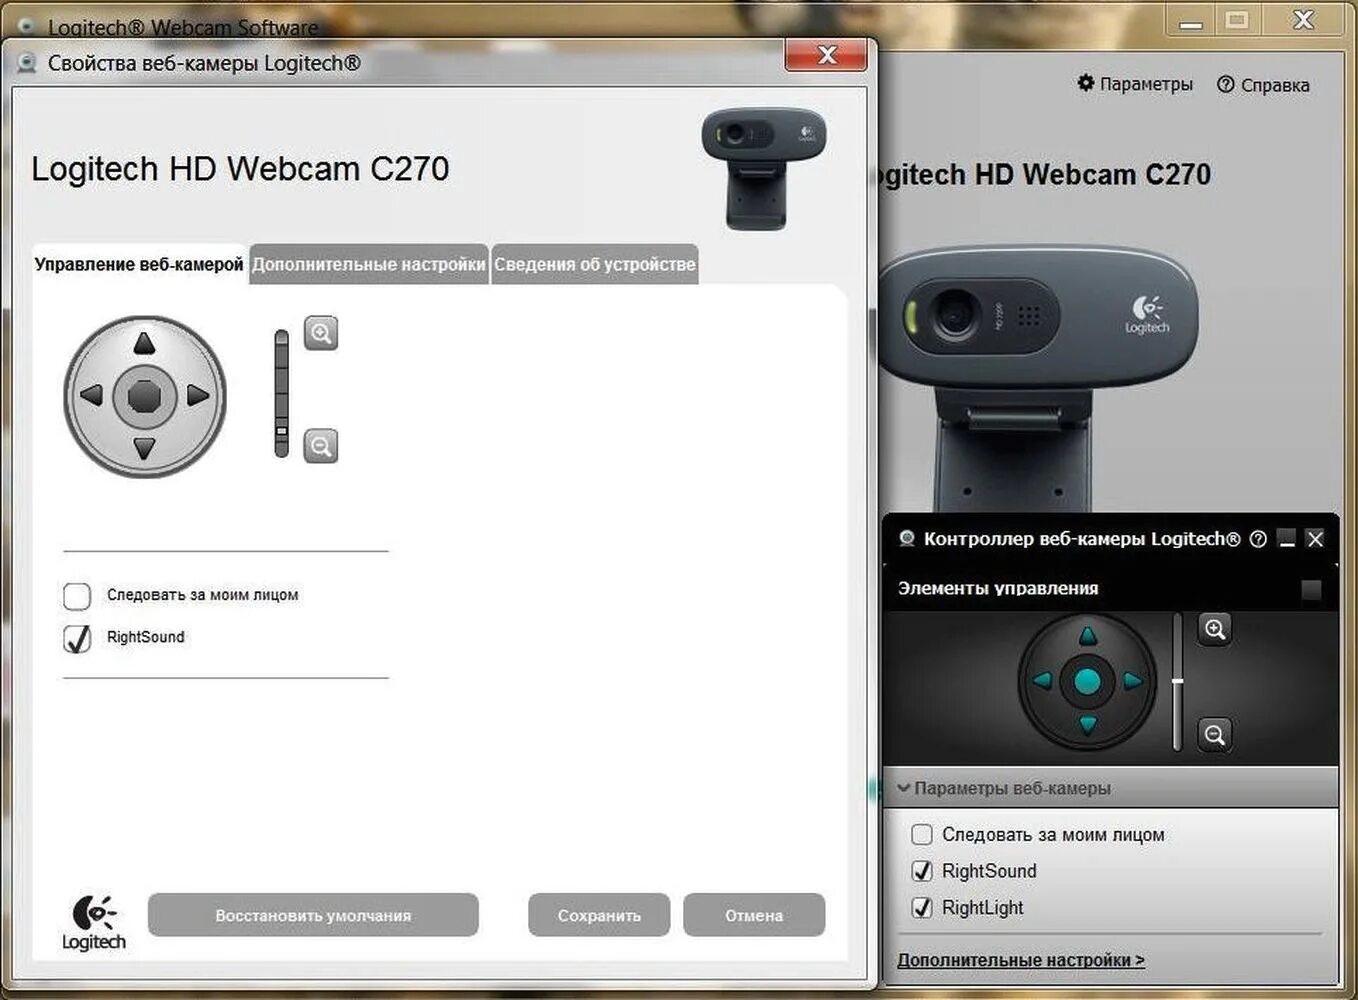Uncheck RightLight in controller panel
Viewport: 1358px width, 1000px height.
[x=922, y=908]
